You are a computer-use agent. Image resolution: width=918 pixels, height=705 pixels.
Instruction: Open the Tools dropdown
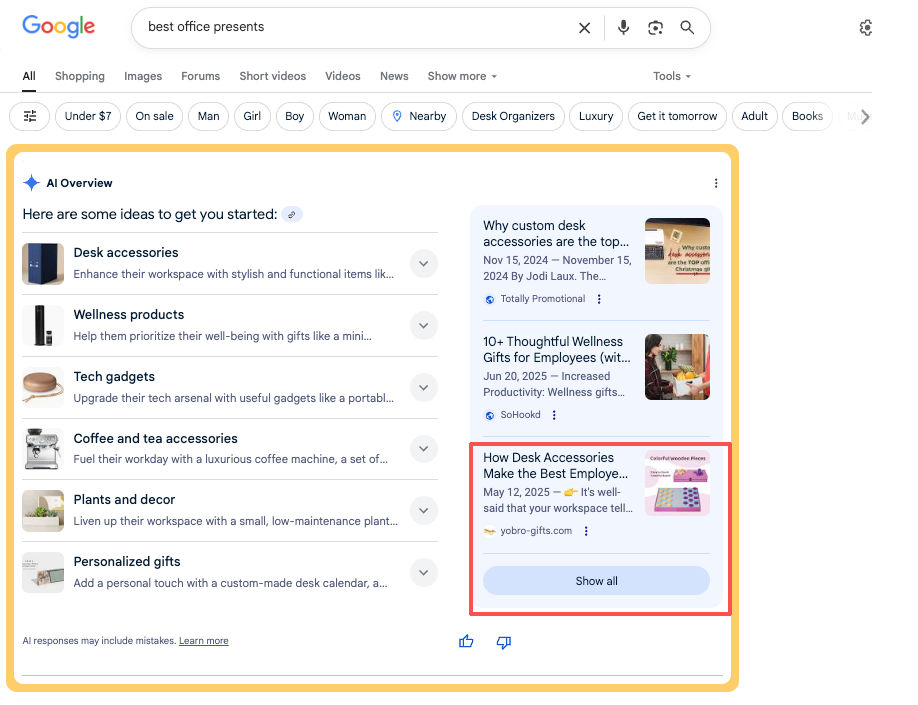pyautogui.click(x=672, y=76)
